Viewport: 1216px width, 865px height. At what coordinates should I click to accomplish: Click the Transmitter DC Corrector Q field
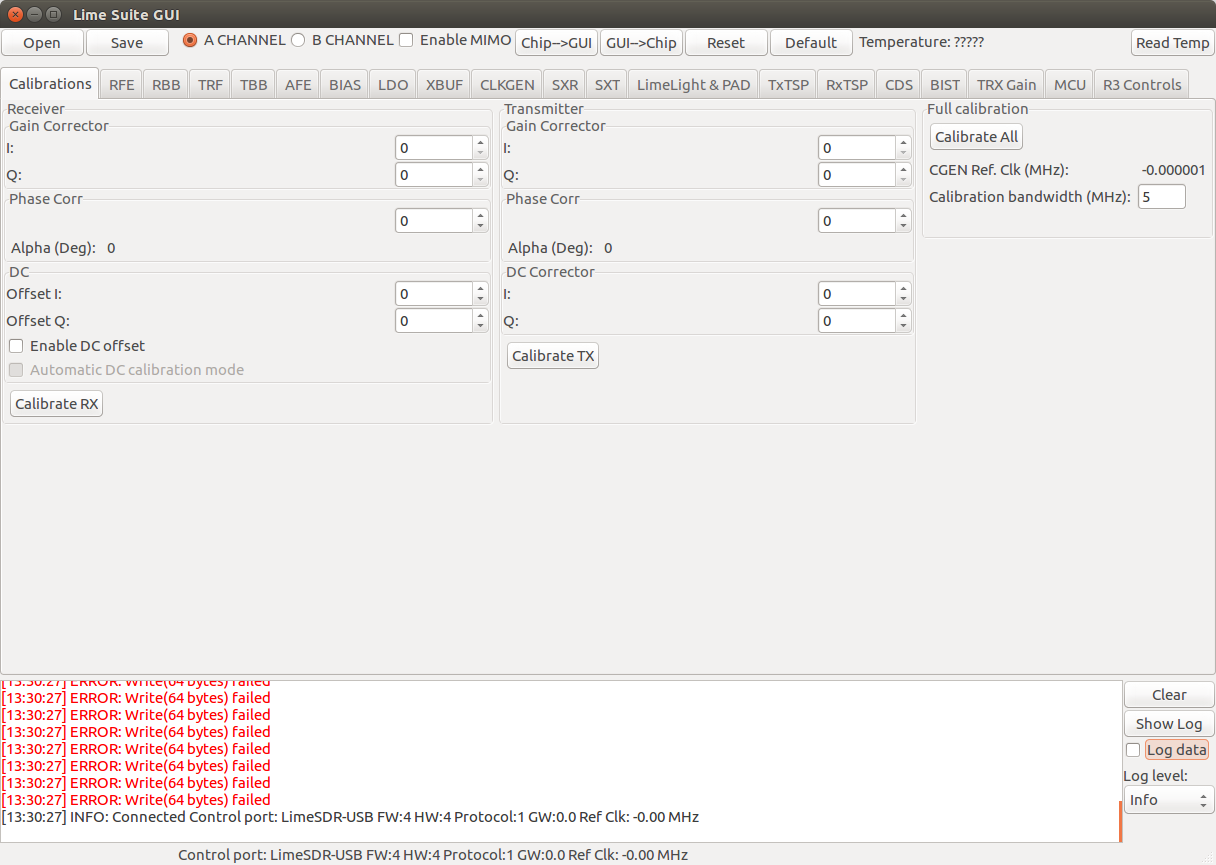point(857,321)
